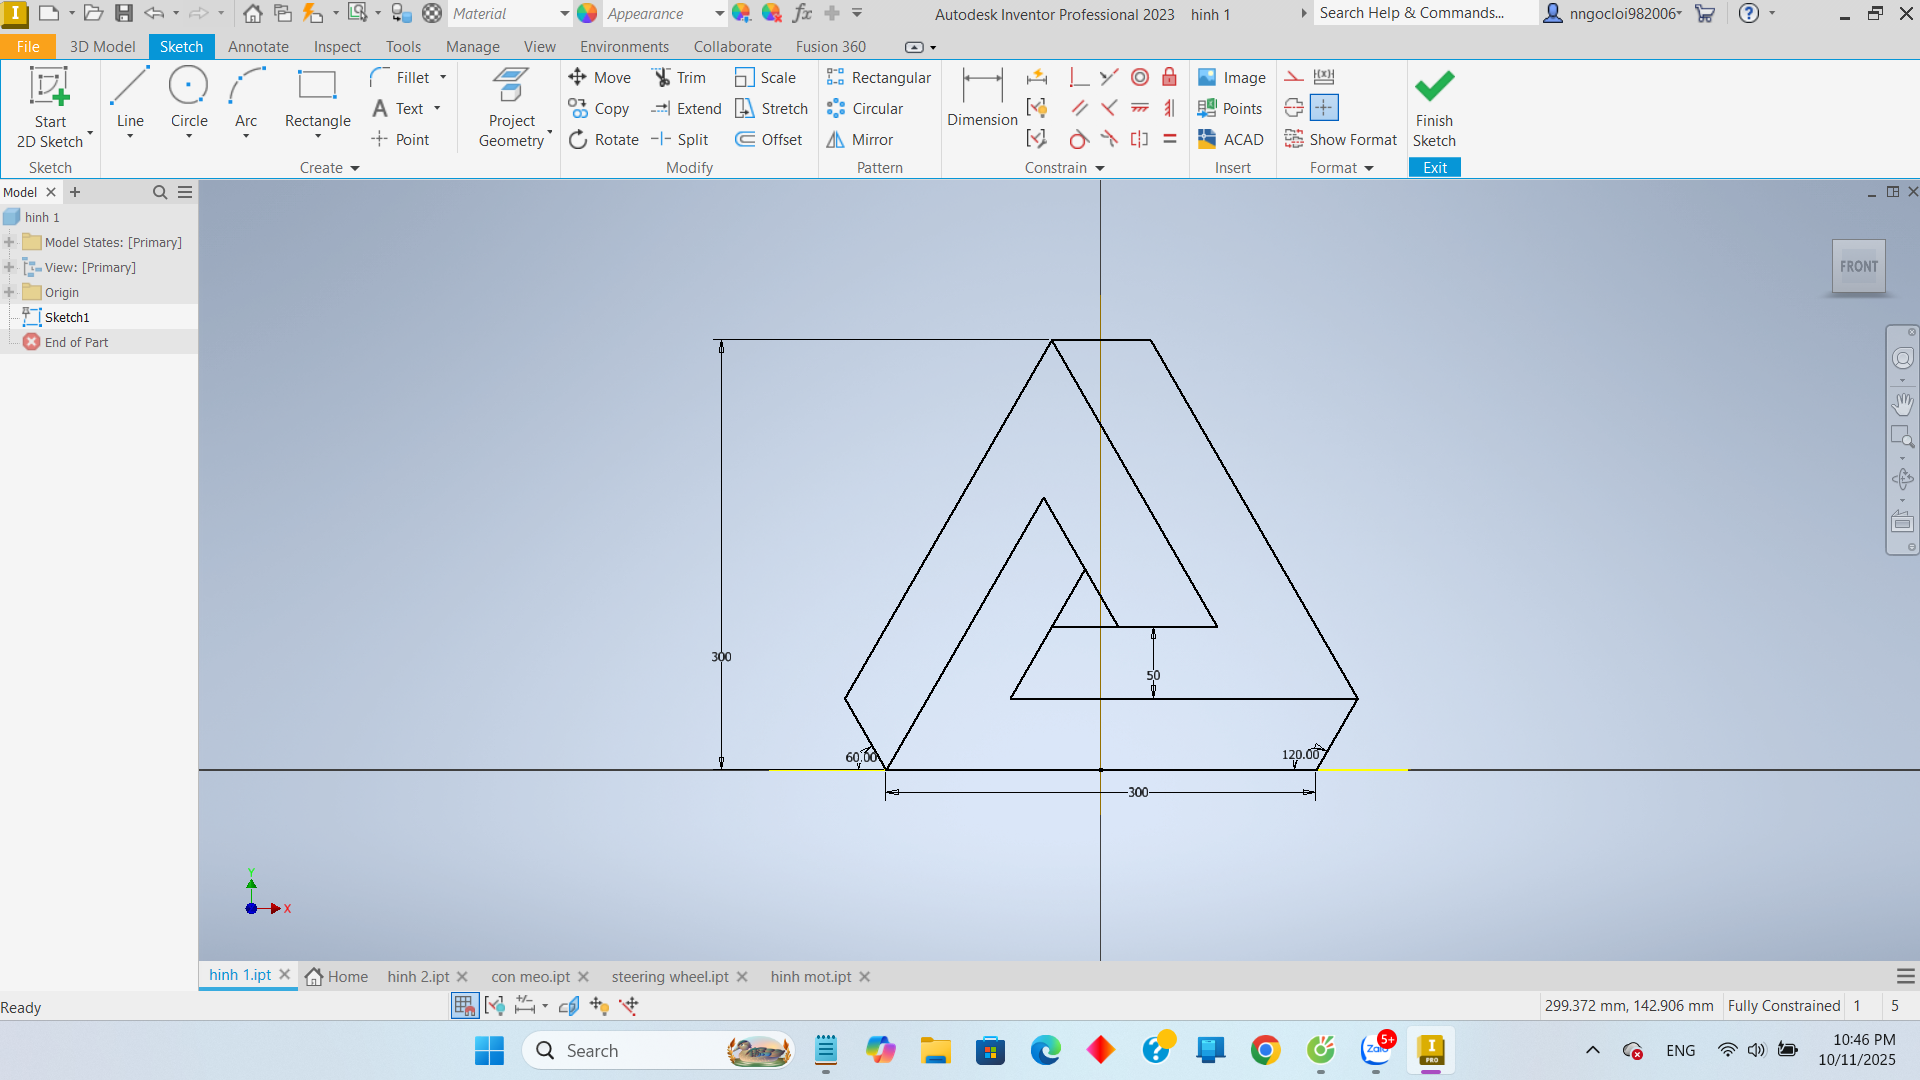Click the FRONT face of ViewCube
The width and height of the screenshot is (1920, 1080).
(1858, 266)
